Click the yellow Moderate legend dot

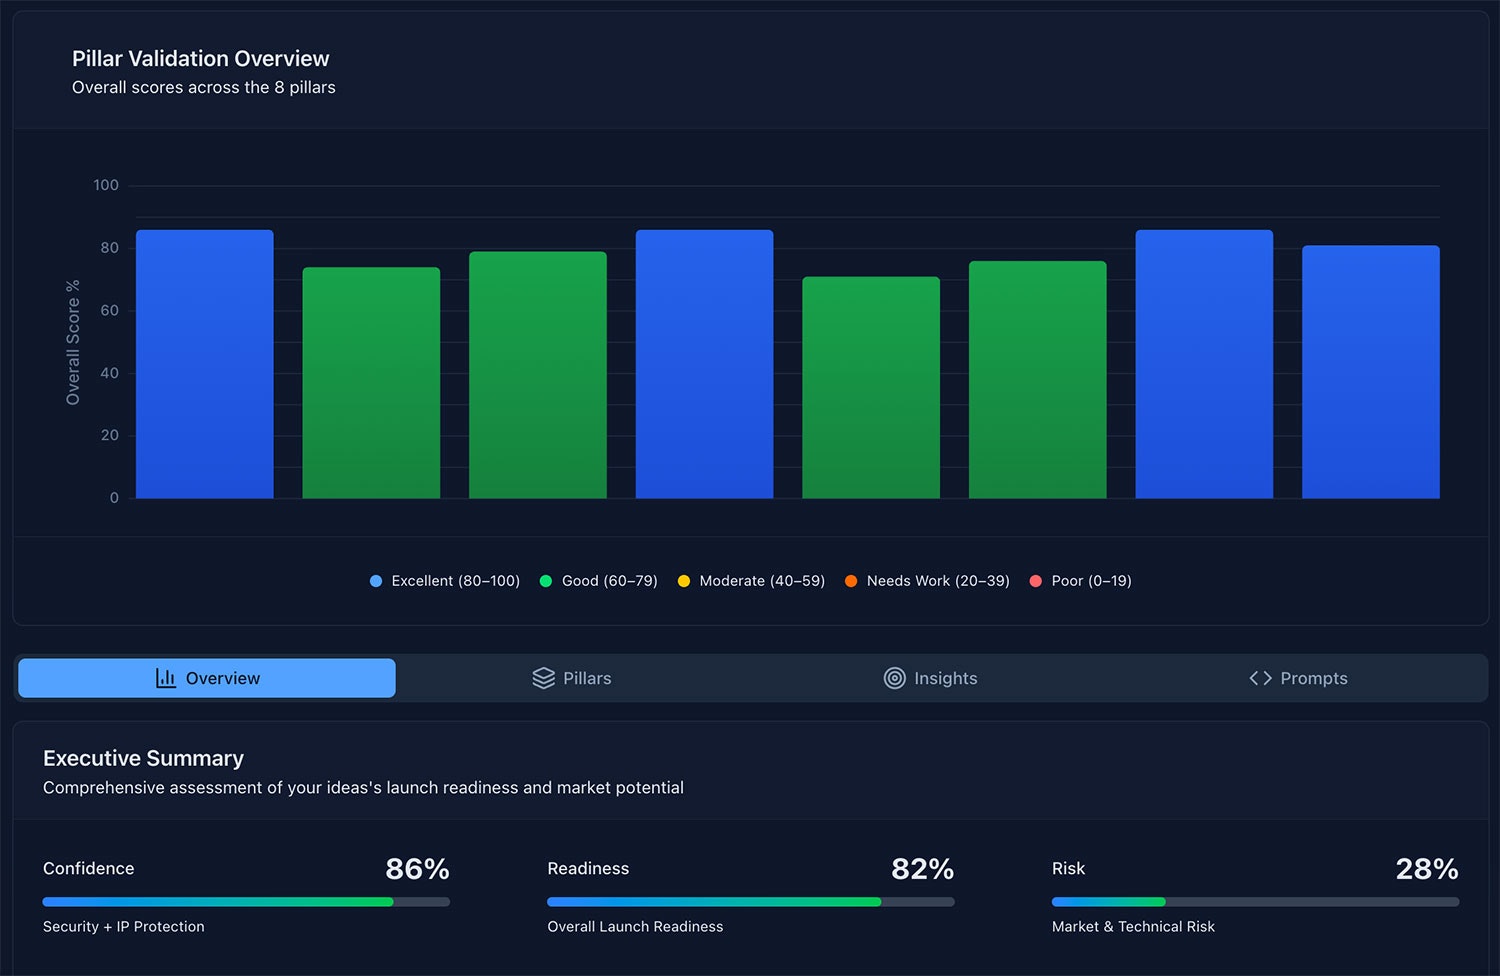pyautogui.click(x=684, y=580)
